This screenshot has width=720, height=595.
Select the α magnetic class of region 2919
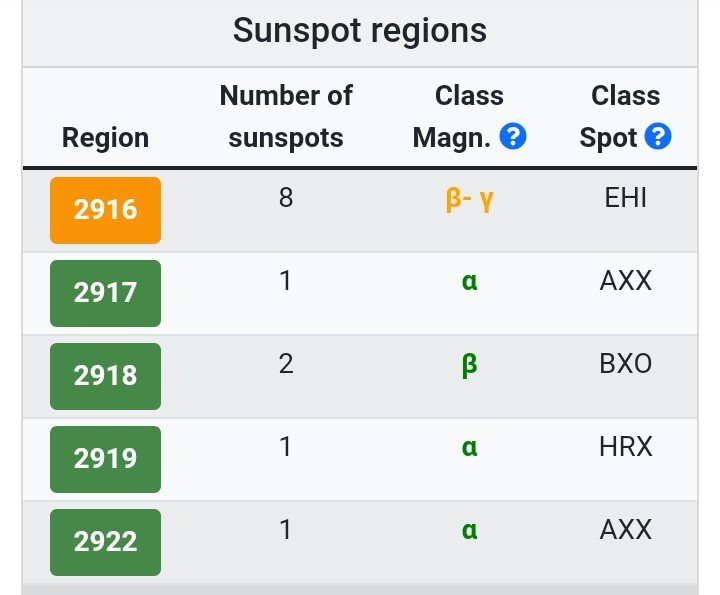click(x=469, y=448)
